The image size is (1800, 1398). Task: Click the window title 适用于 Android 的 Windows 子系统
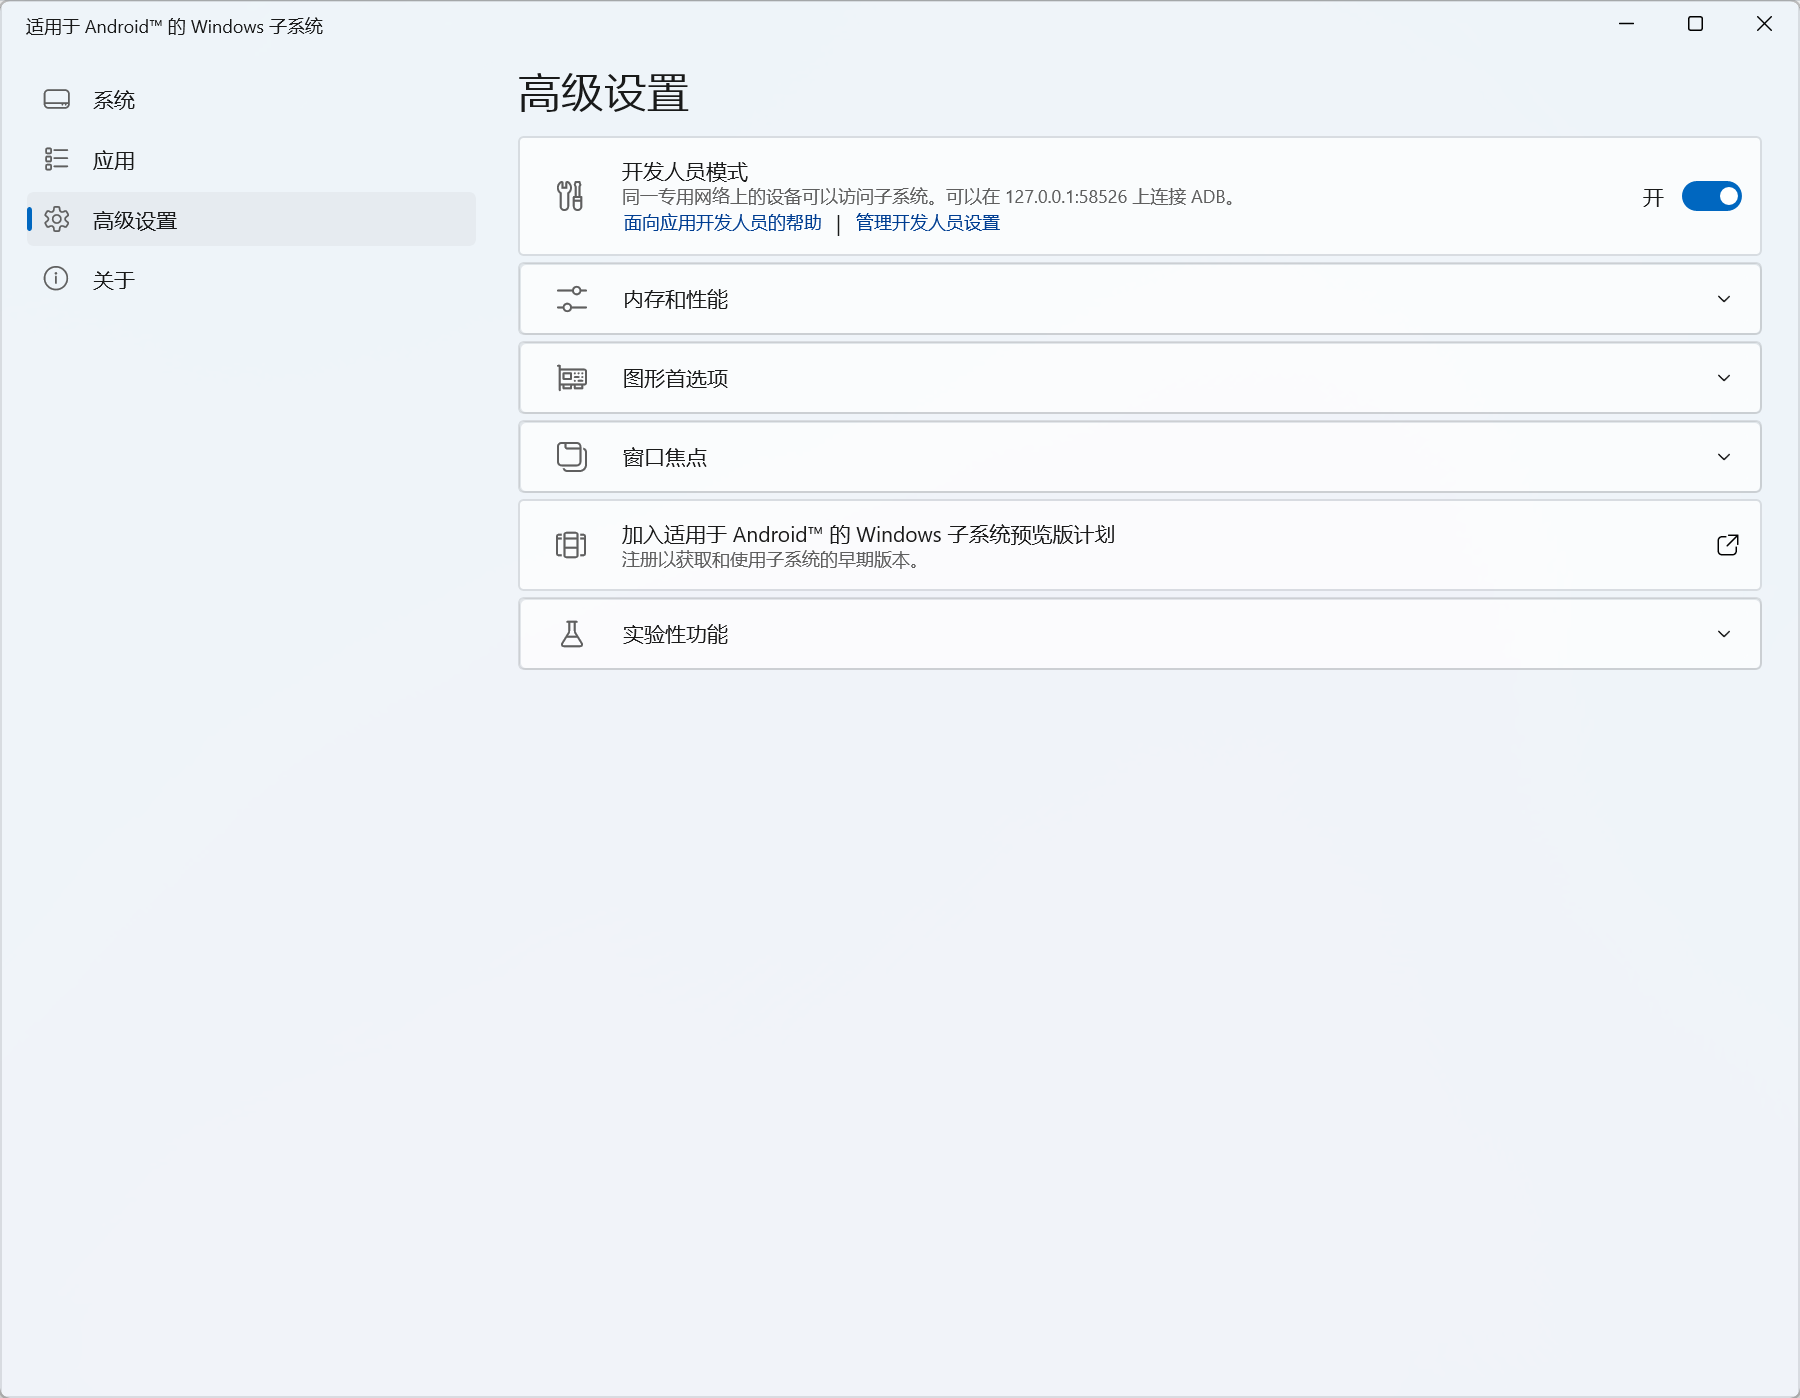click(x=174, y=27)
